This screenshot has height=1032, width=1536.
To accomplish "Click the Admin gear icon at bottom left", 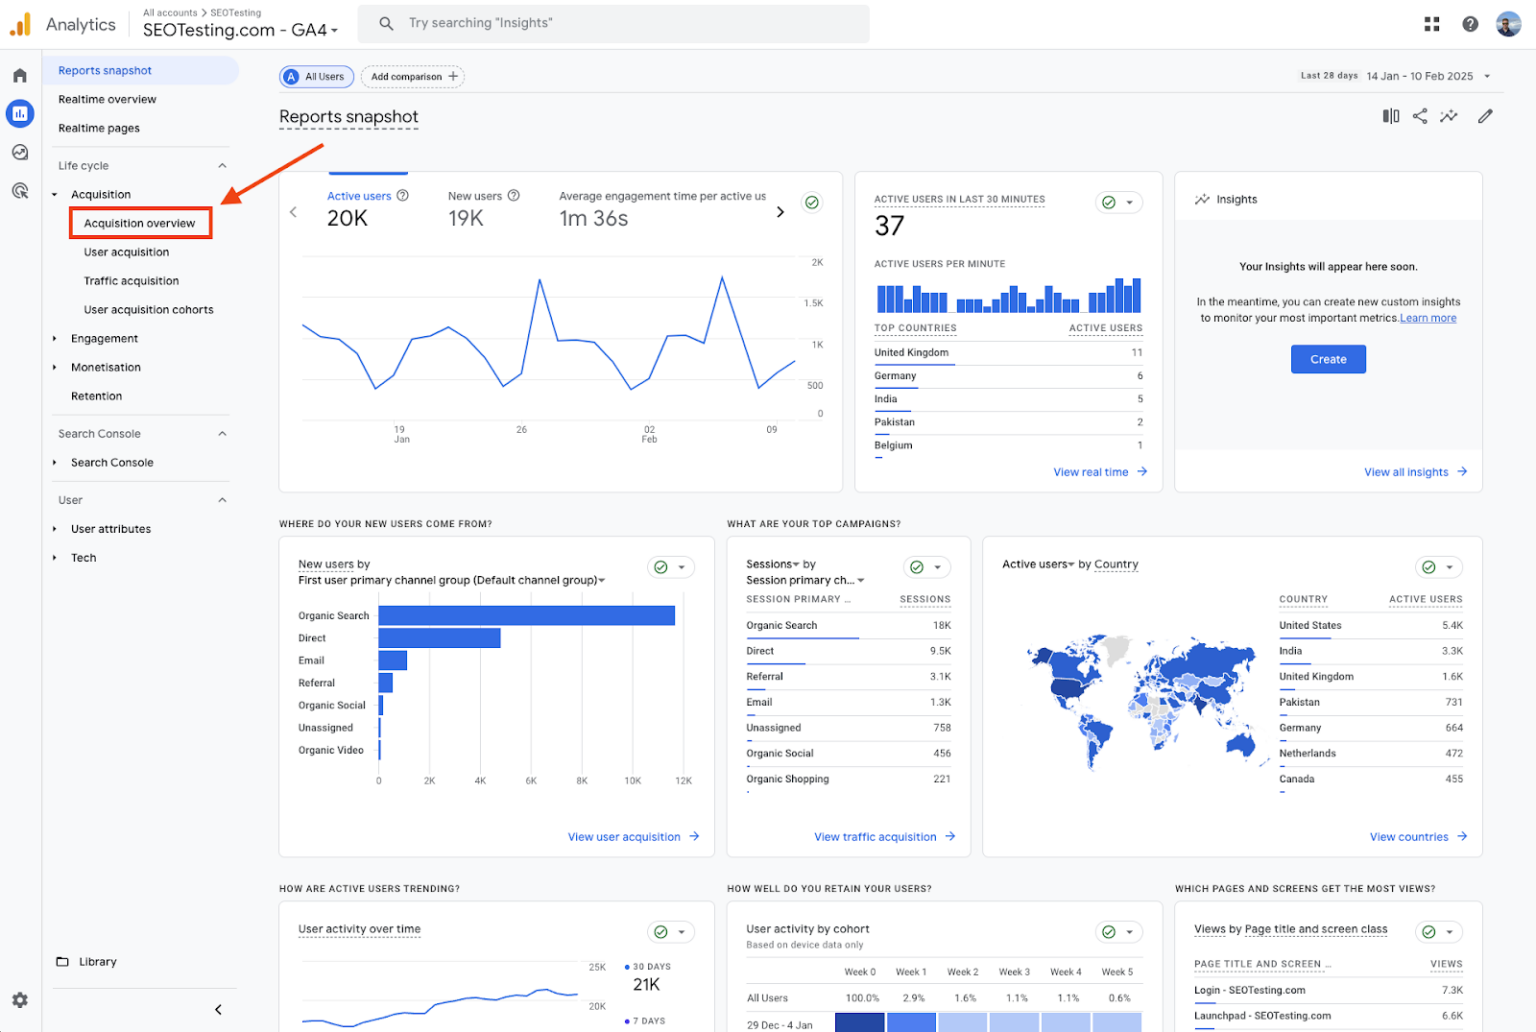I will [20, 1000].
